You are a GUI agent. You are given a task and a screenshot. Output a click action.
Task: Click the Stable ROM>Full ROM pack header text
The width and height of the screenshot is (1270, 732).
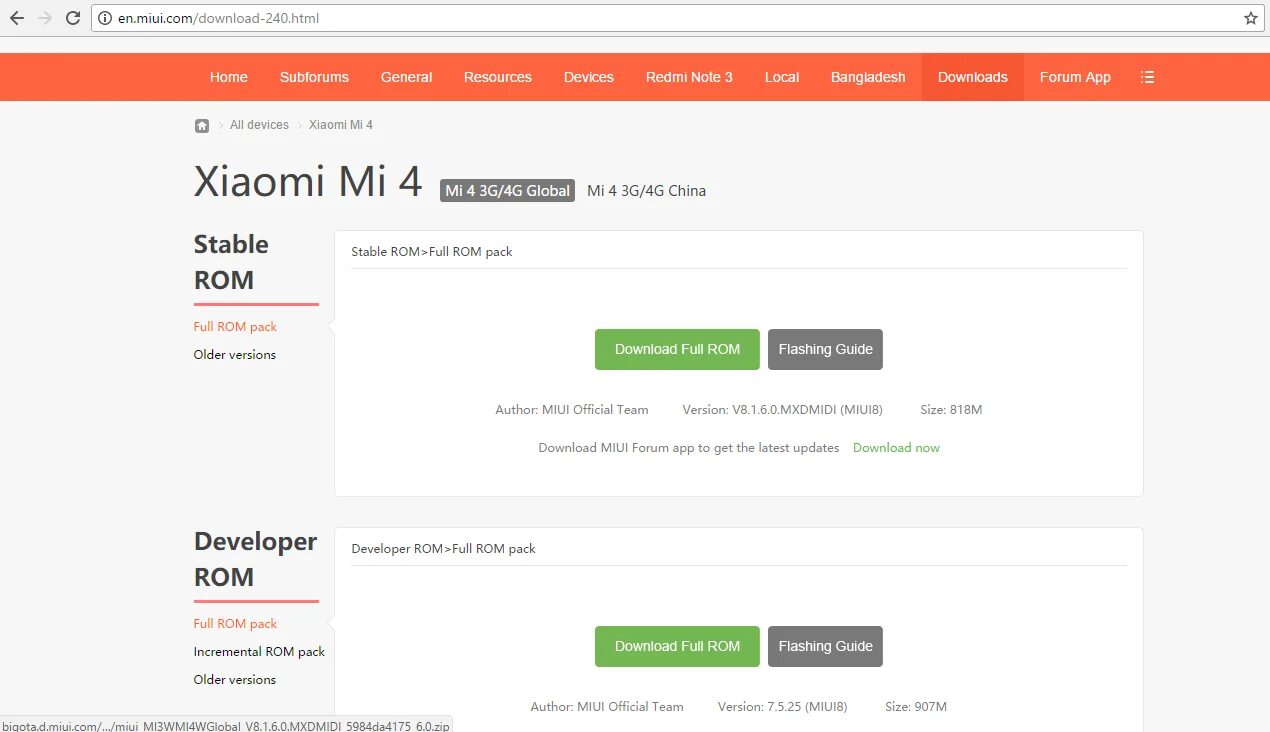click(x=432, y=252)
